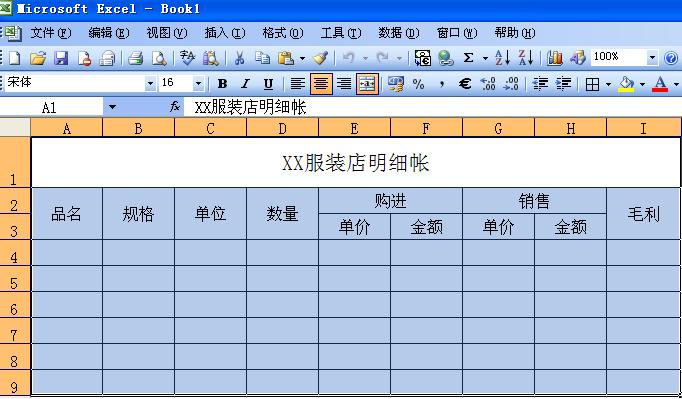Toggle italic formatting
Viewport: 682px width, 399px height.
[x=245, y=84]
